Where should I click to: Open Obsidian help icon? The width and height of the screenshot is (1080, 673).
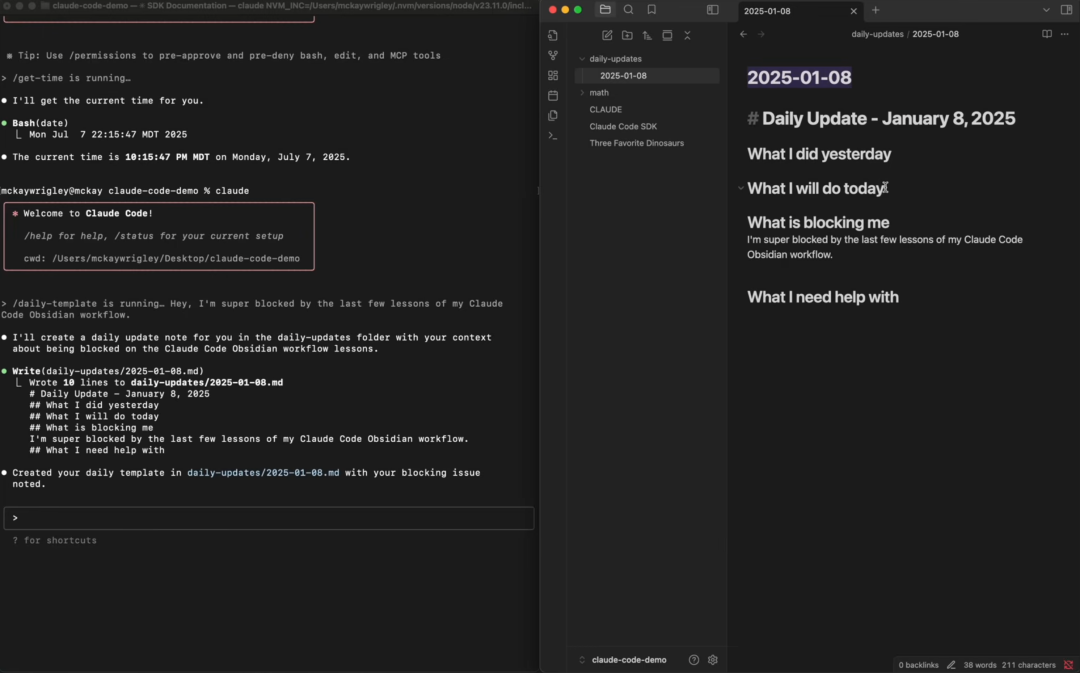click(x=694, y=660)
